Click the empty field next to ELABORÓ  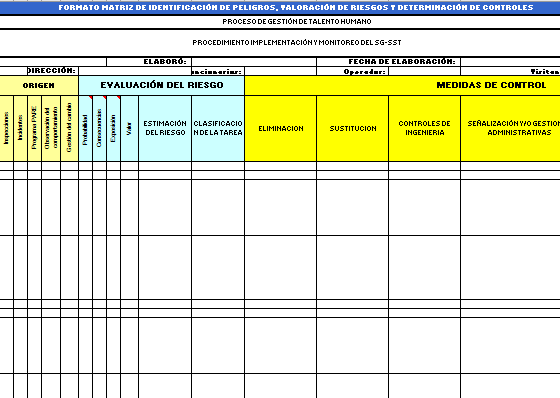[x=254, y=62]
